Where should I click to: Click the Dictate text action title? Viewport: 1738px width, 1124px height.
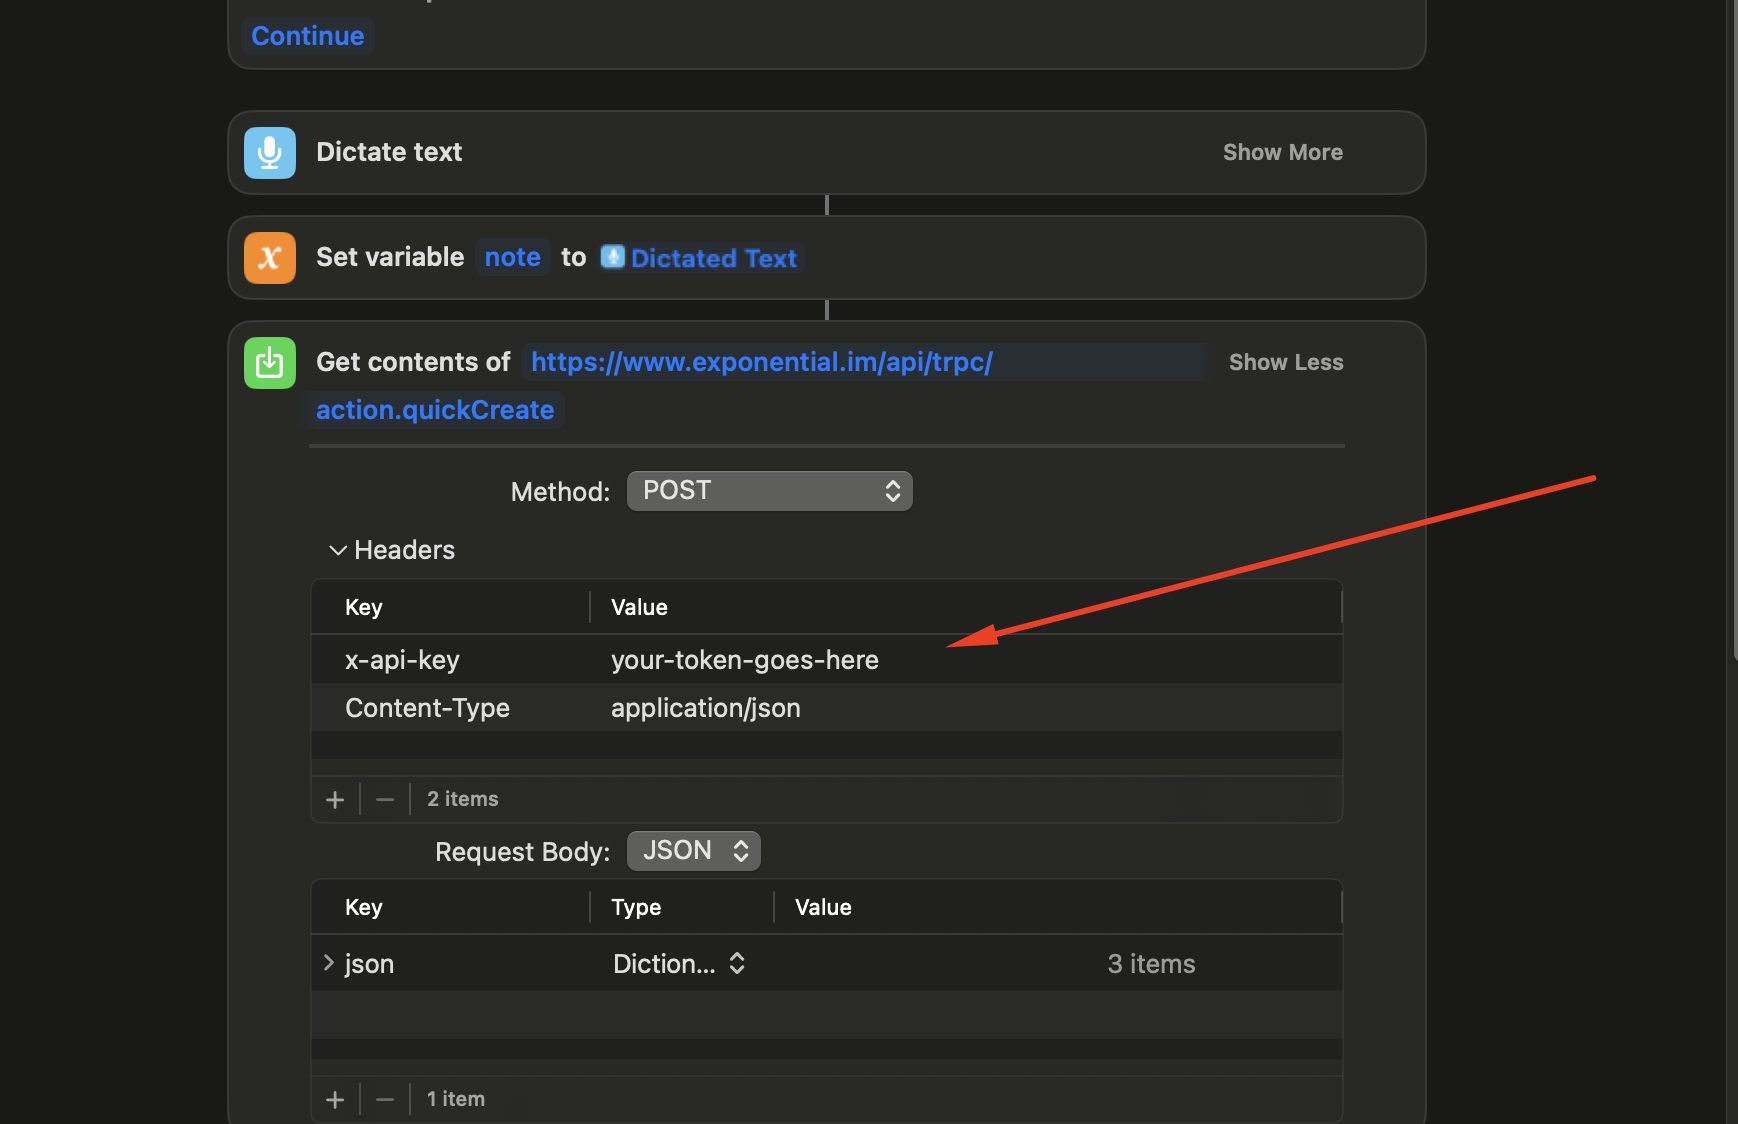[x=389, y=152]
